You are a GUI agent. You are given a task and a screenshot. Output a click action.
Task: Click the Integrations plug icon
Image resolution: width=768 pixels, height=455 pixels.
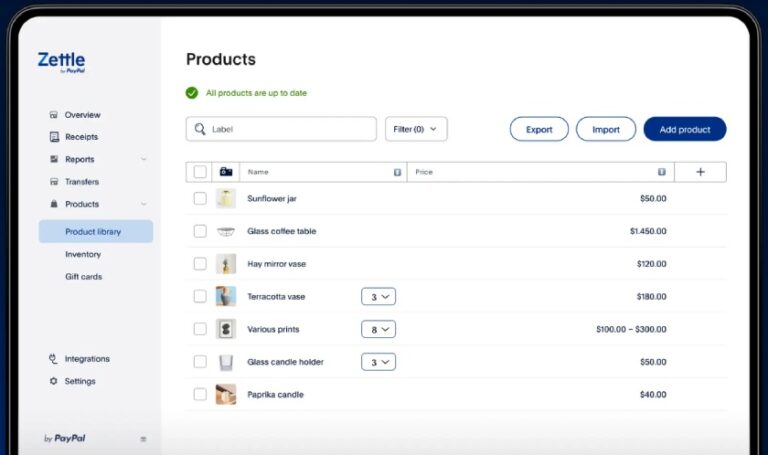click(54, 359)
